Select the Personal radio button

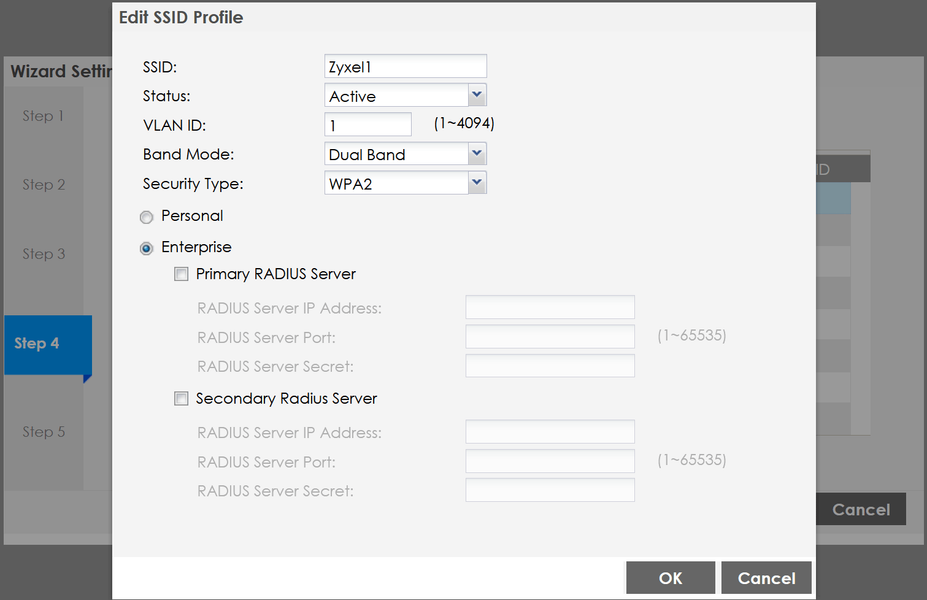coord(147,217)
